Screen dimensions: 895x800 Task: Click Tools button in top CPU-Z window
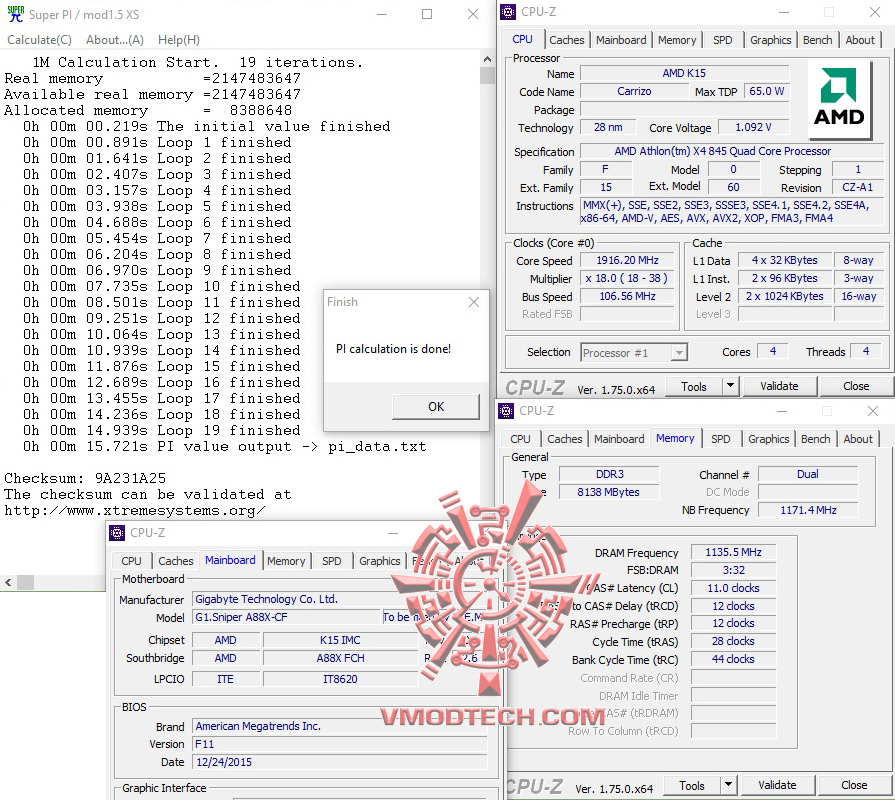point(694,387)
